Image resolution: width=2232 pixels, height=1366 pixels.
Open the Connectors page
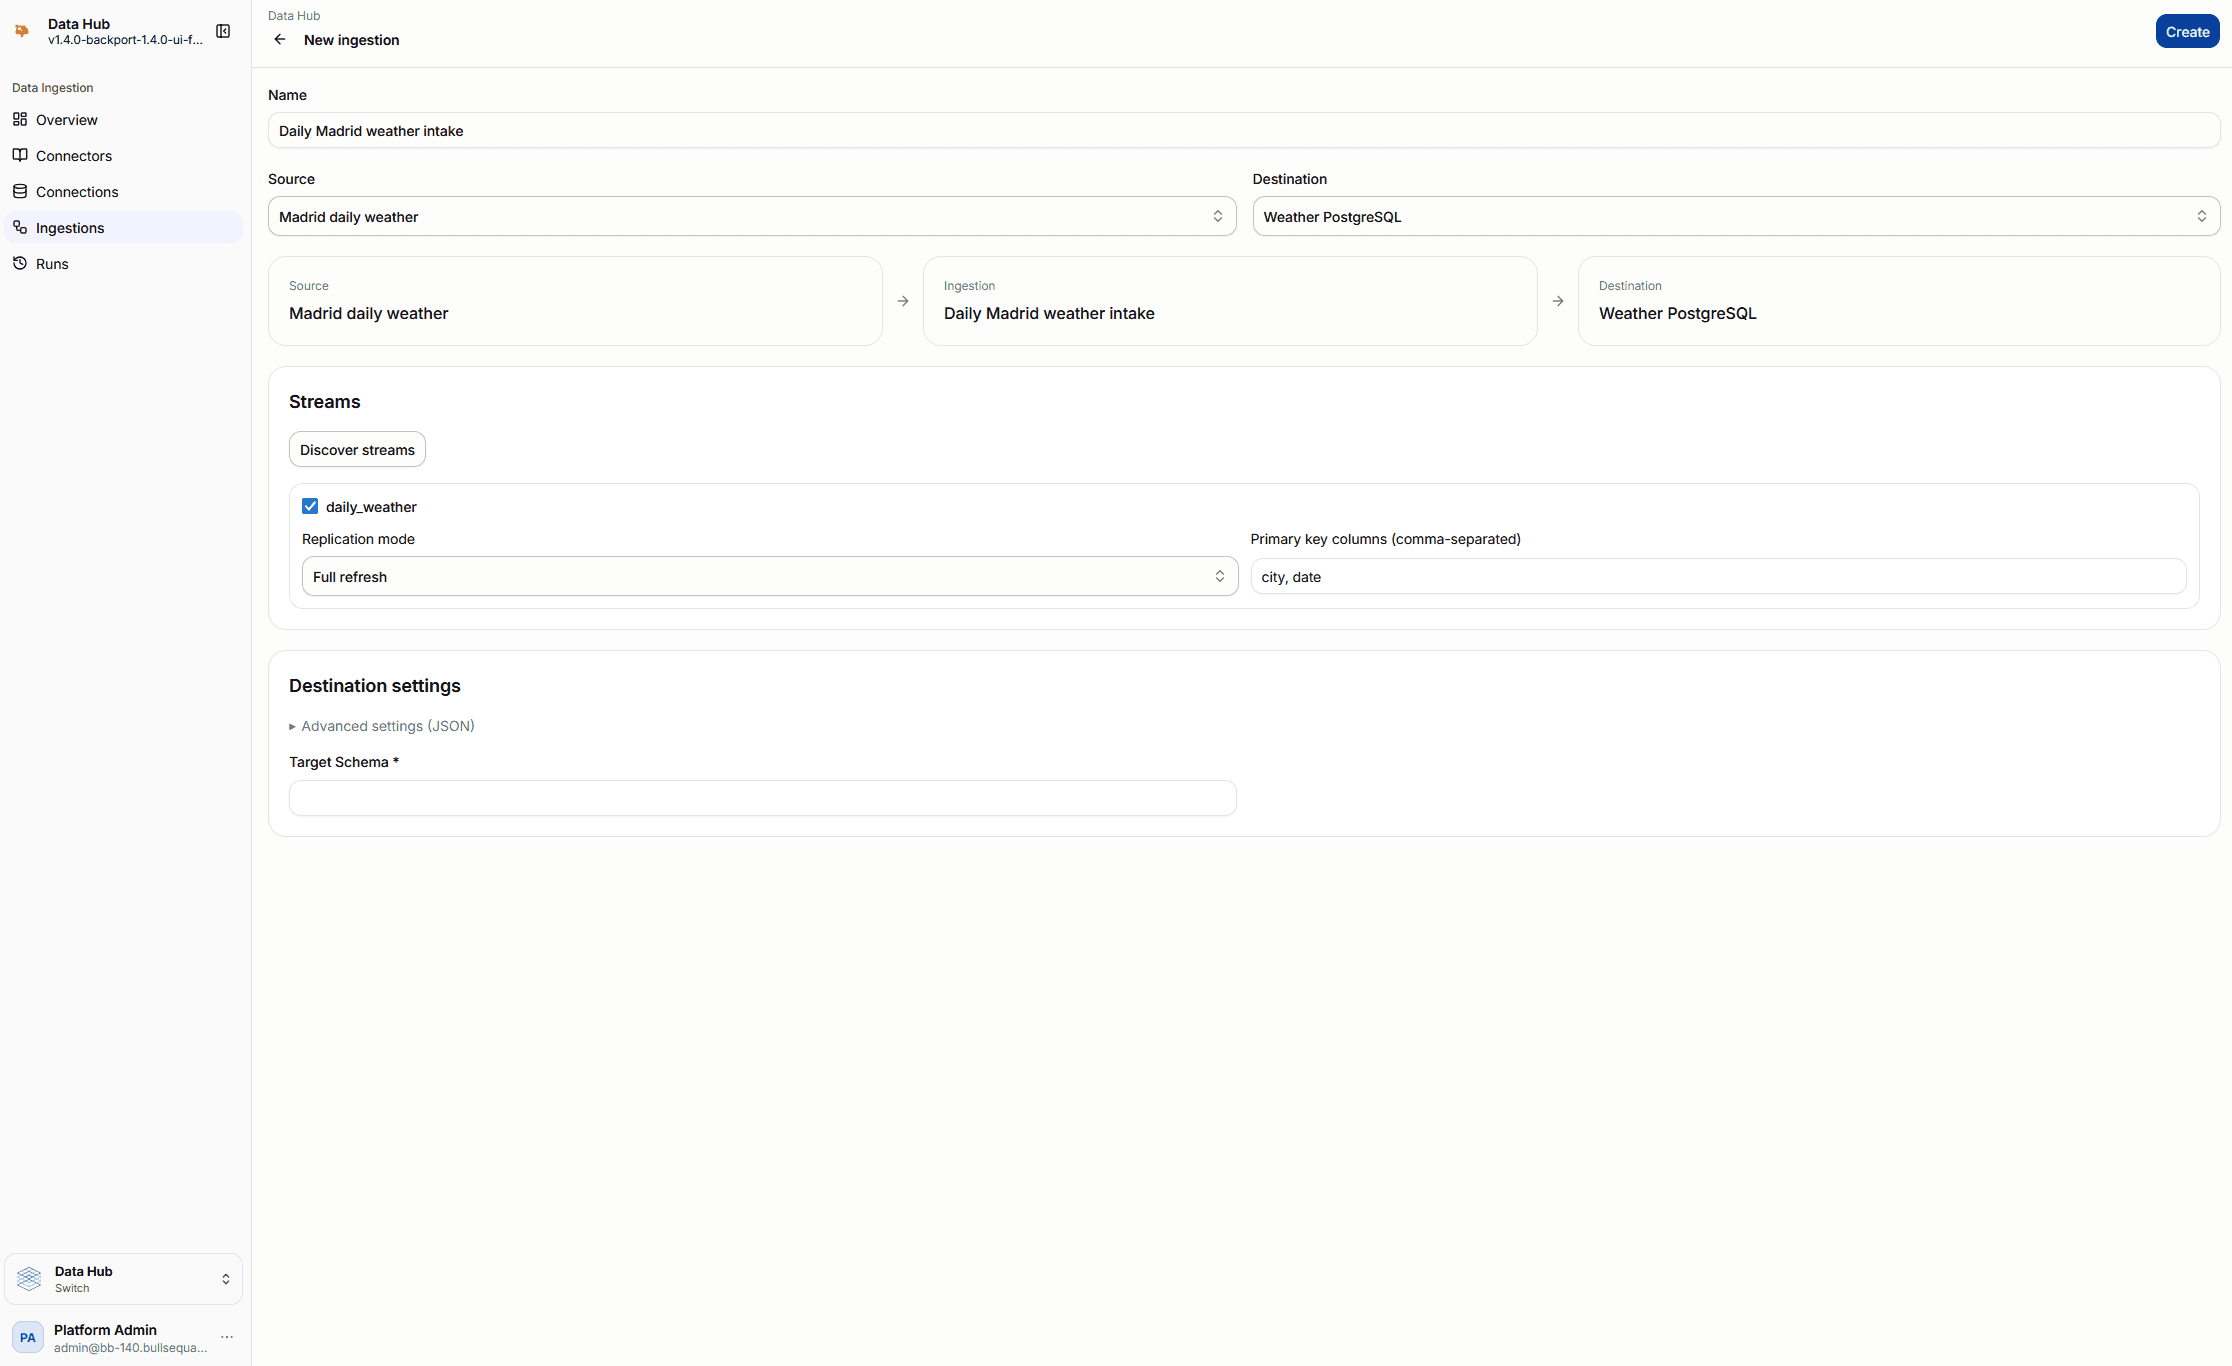tap(124, 155)
